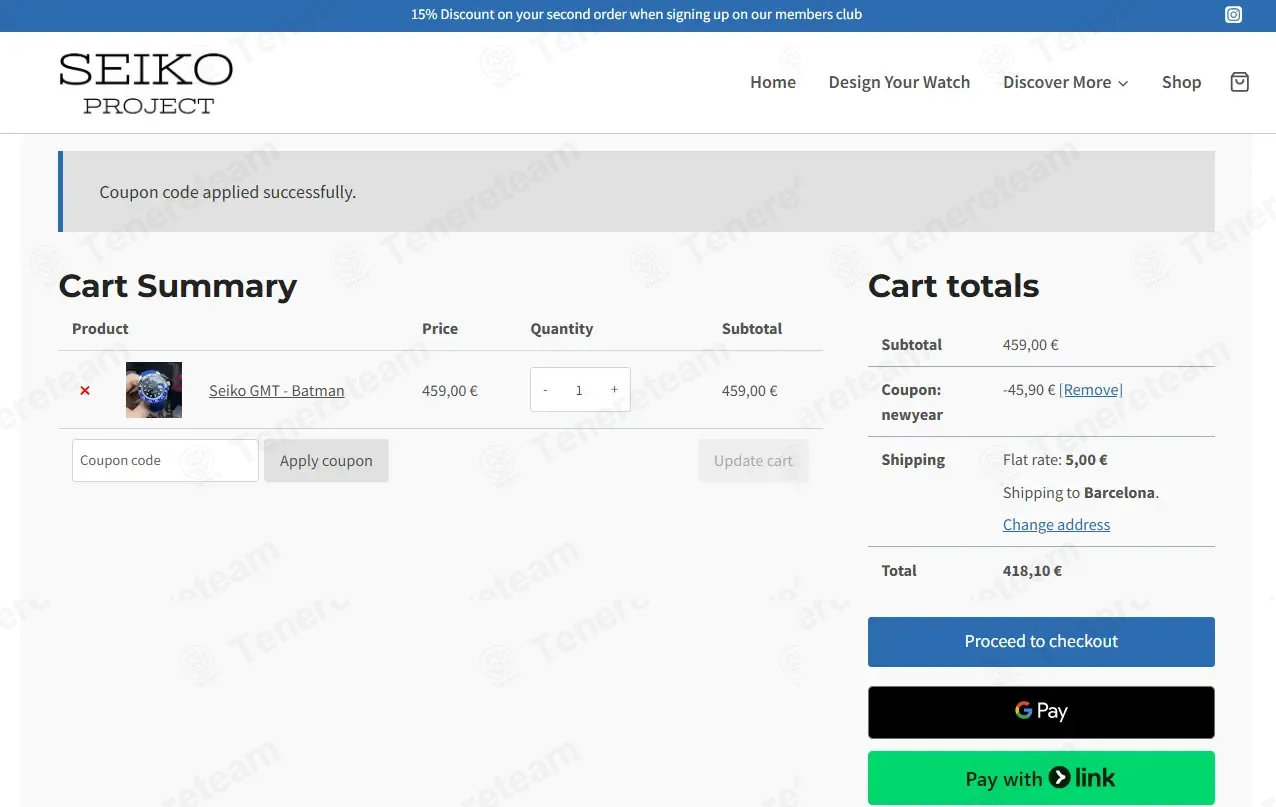Viewport: 1276px width, 807px height.
Task: Click the coupon discount -45,90 €
Action: pyautogui.click(x=1029, y=390)
